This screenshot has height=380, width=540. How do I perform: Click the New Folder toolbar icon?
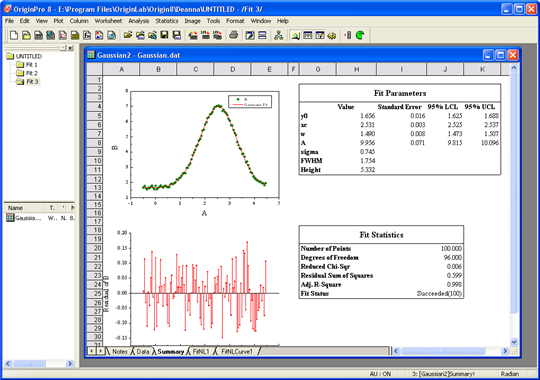click(26, 35)
